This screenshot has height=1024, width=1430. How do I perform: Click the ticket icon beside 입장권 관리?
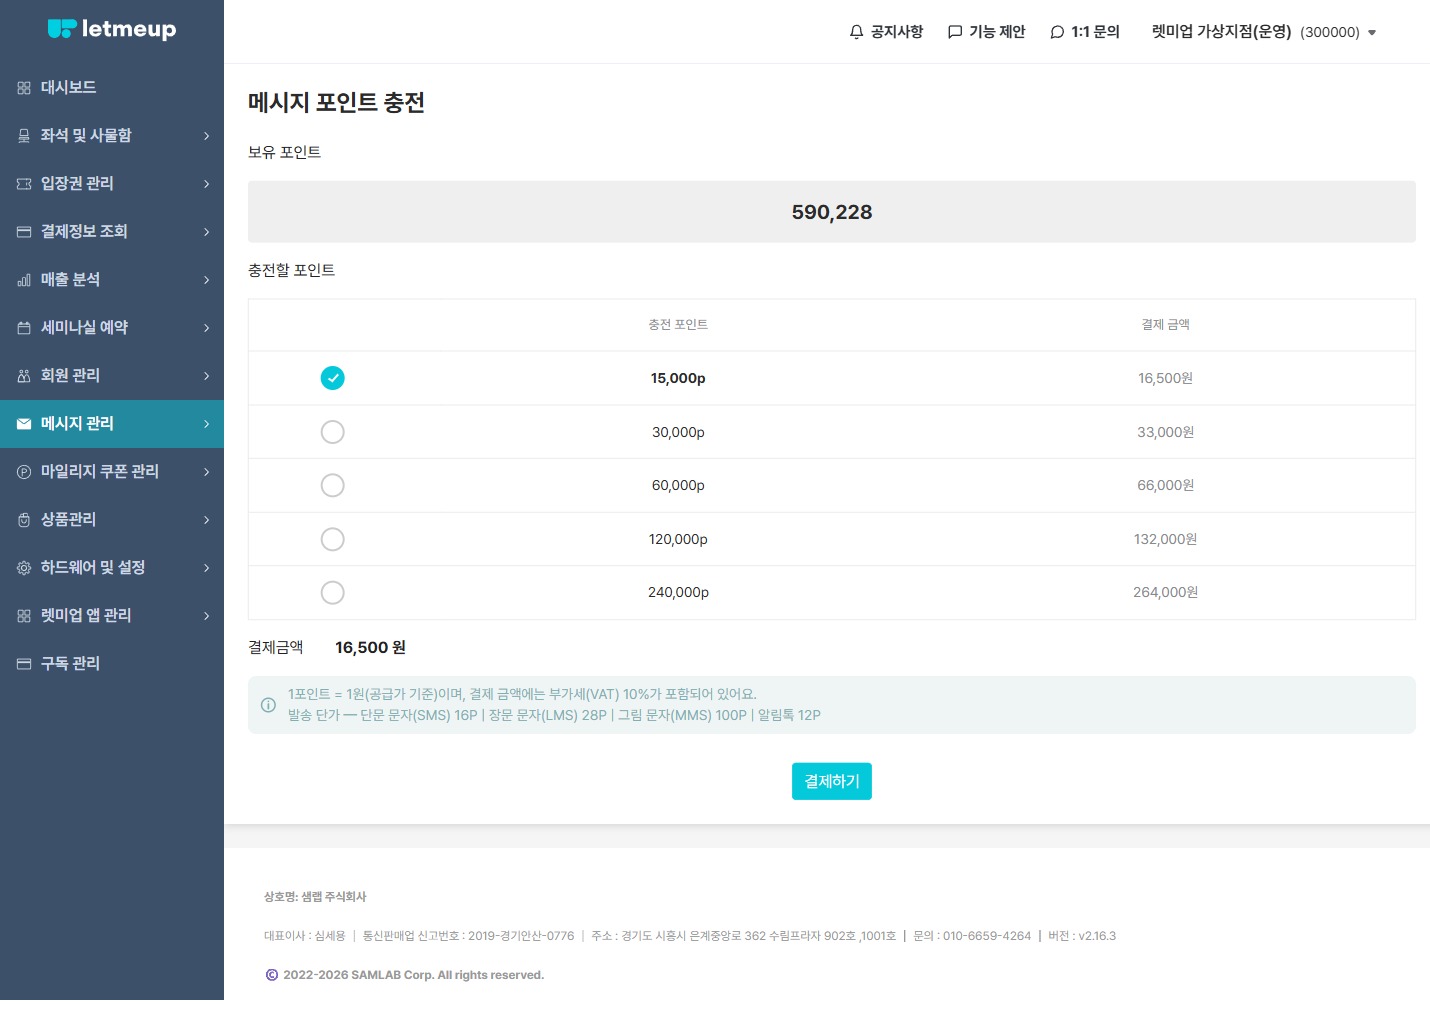24,184
